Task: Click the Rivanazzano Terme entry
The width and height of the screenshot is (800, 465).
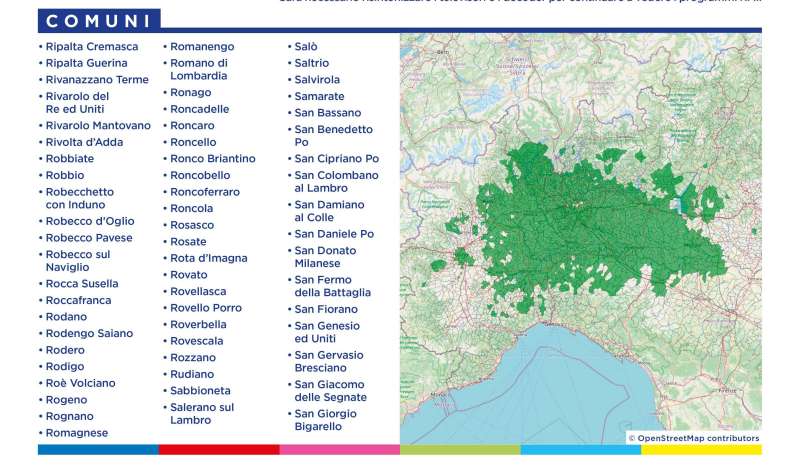Action: 97,80
